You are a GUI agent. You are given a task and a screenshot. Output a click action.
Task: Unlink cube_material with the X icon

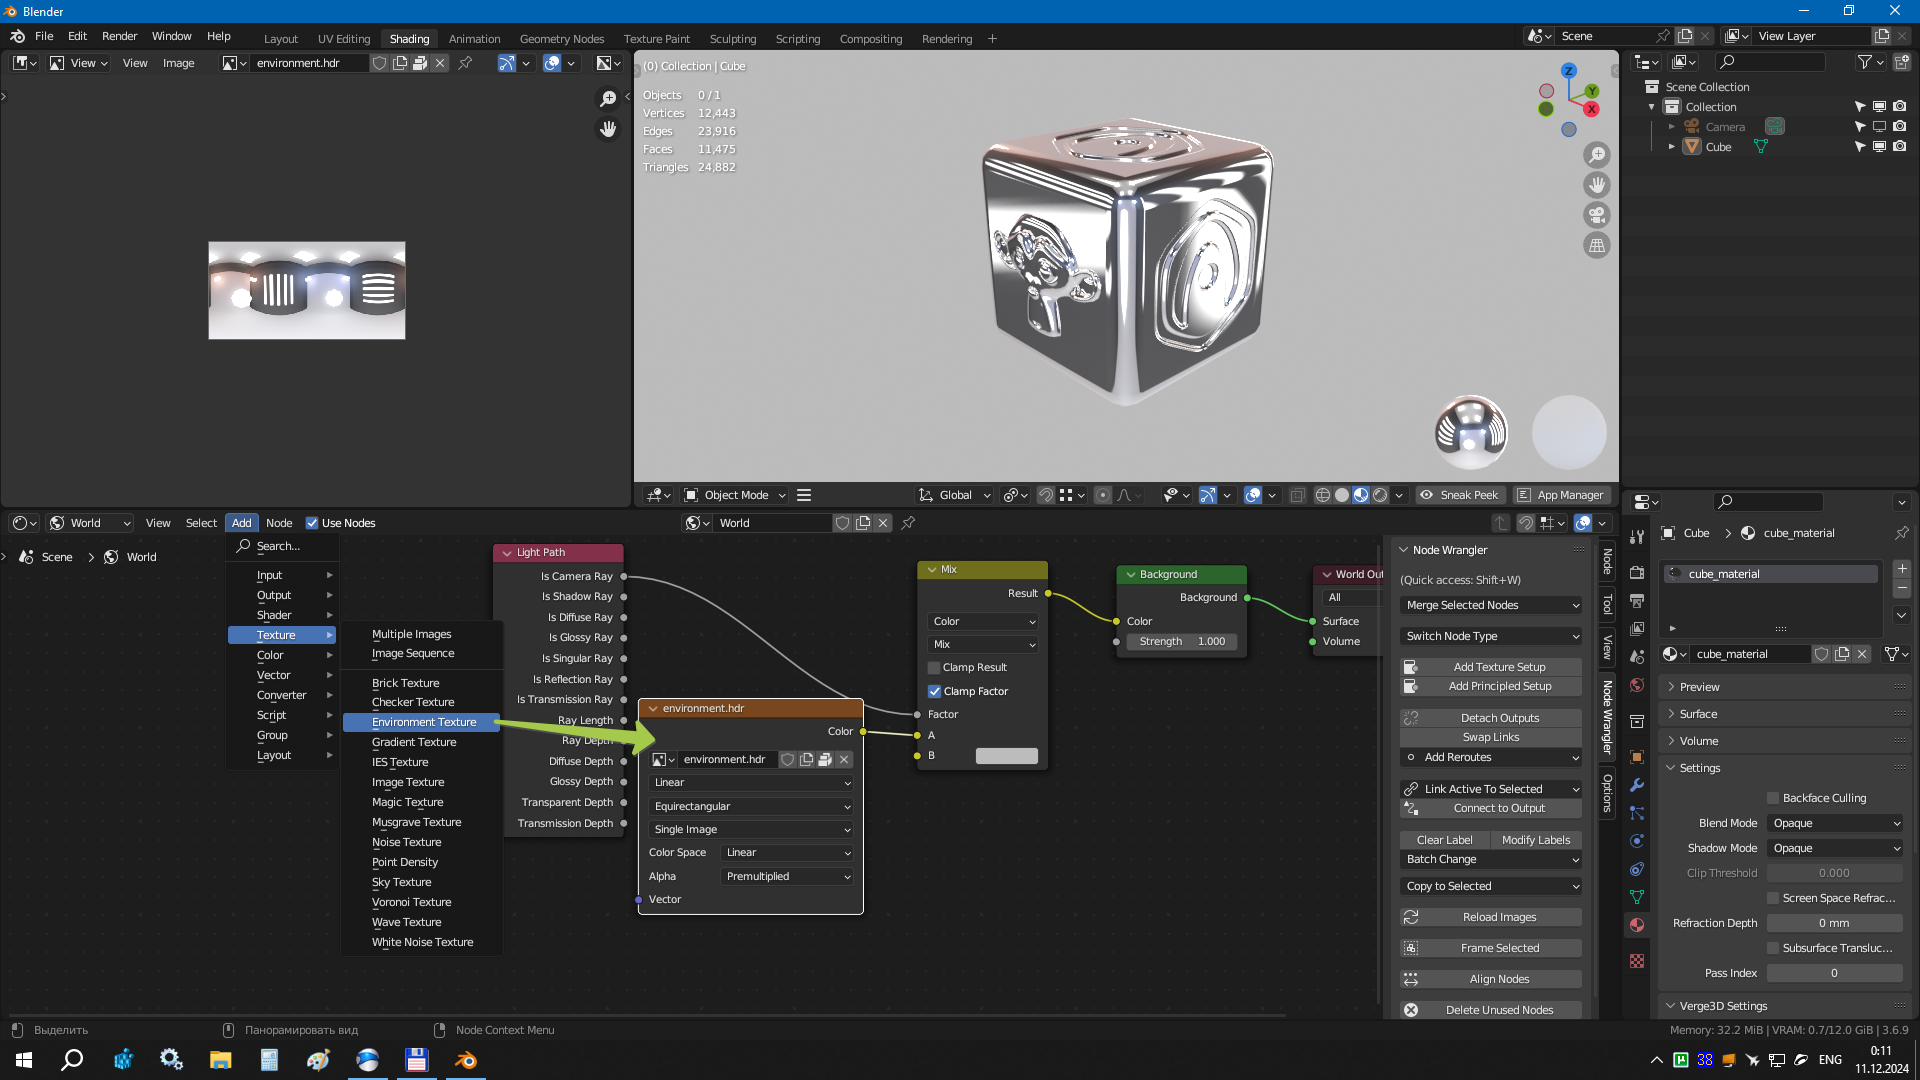pos(1862,654)
